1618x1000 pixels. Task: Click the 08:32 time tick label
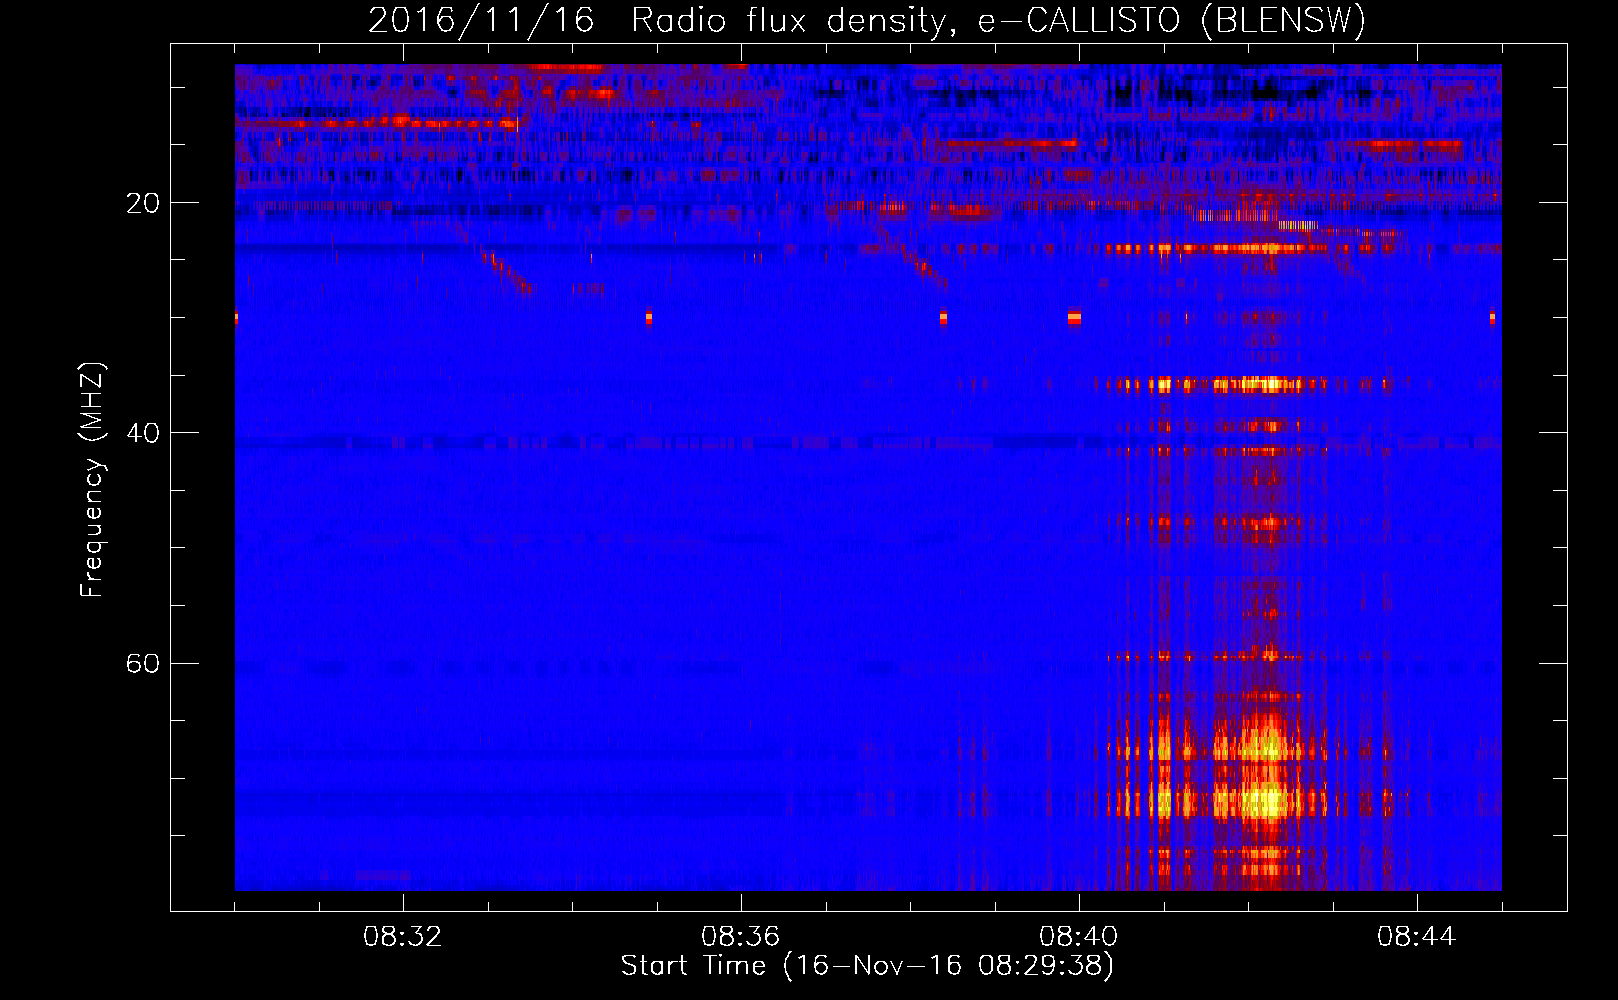point(403,937)
